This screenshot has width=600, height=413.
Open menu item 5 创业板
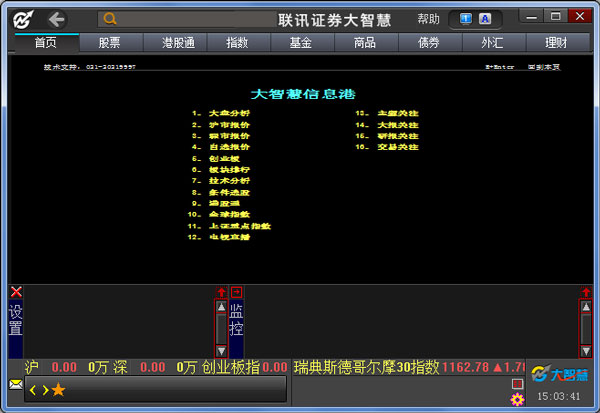[x=216, y=158]
